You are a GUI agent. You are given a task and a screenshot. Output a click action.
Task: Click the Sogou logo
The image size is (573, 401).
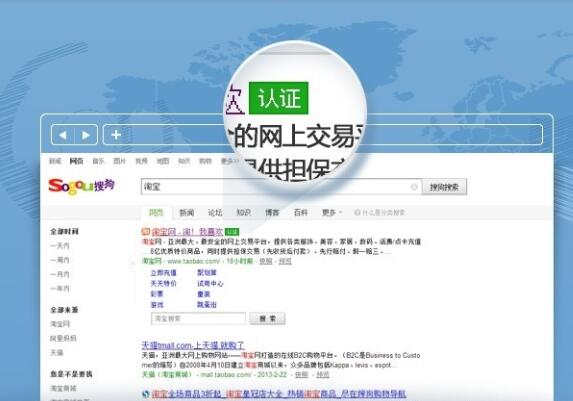[x=81, y=186]
